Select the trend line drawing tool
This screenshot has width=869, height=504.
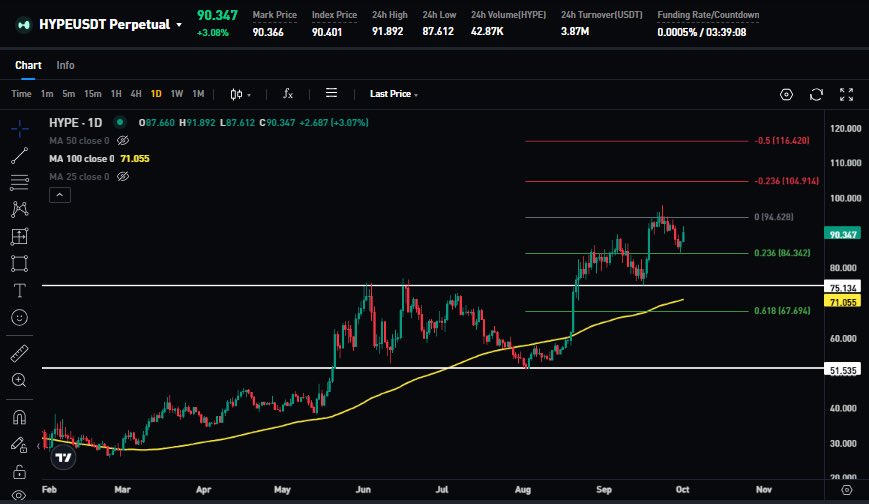19,156
